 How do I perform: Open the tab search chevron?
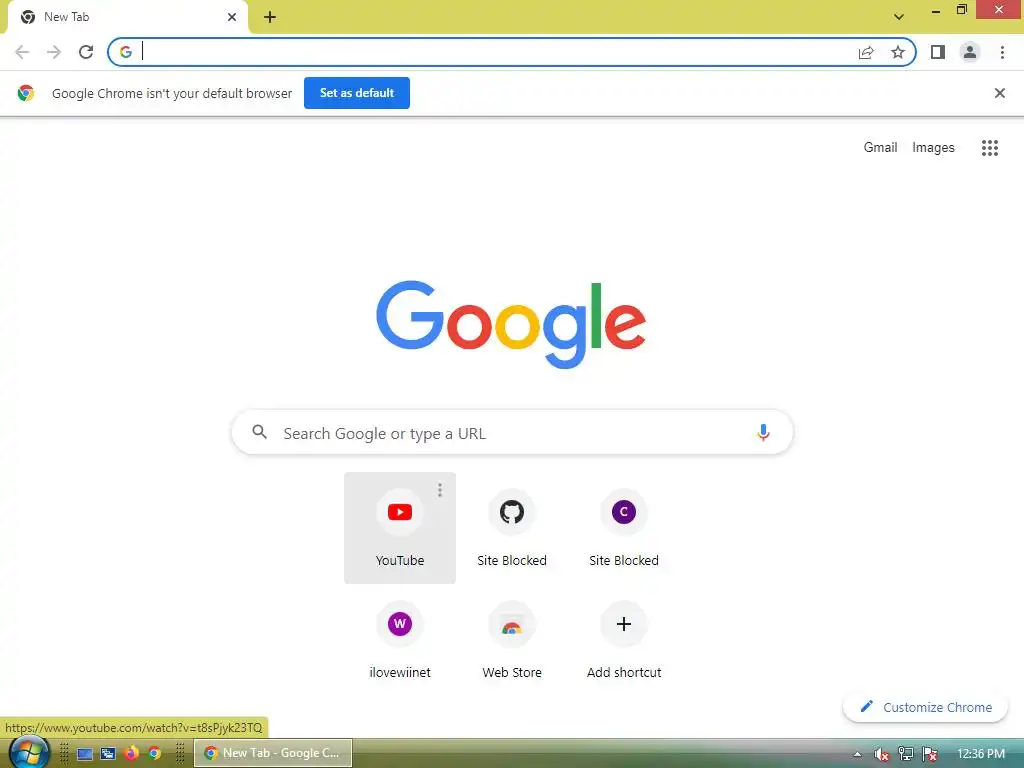(x=899, y=17)
